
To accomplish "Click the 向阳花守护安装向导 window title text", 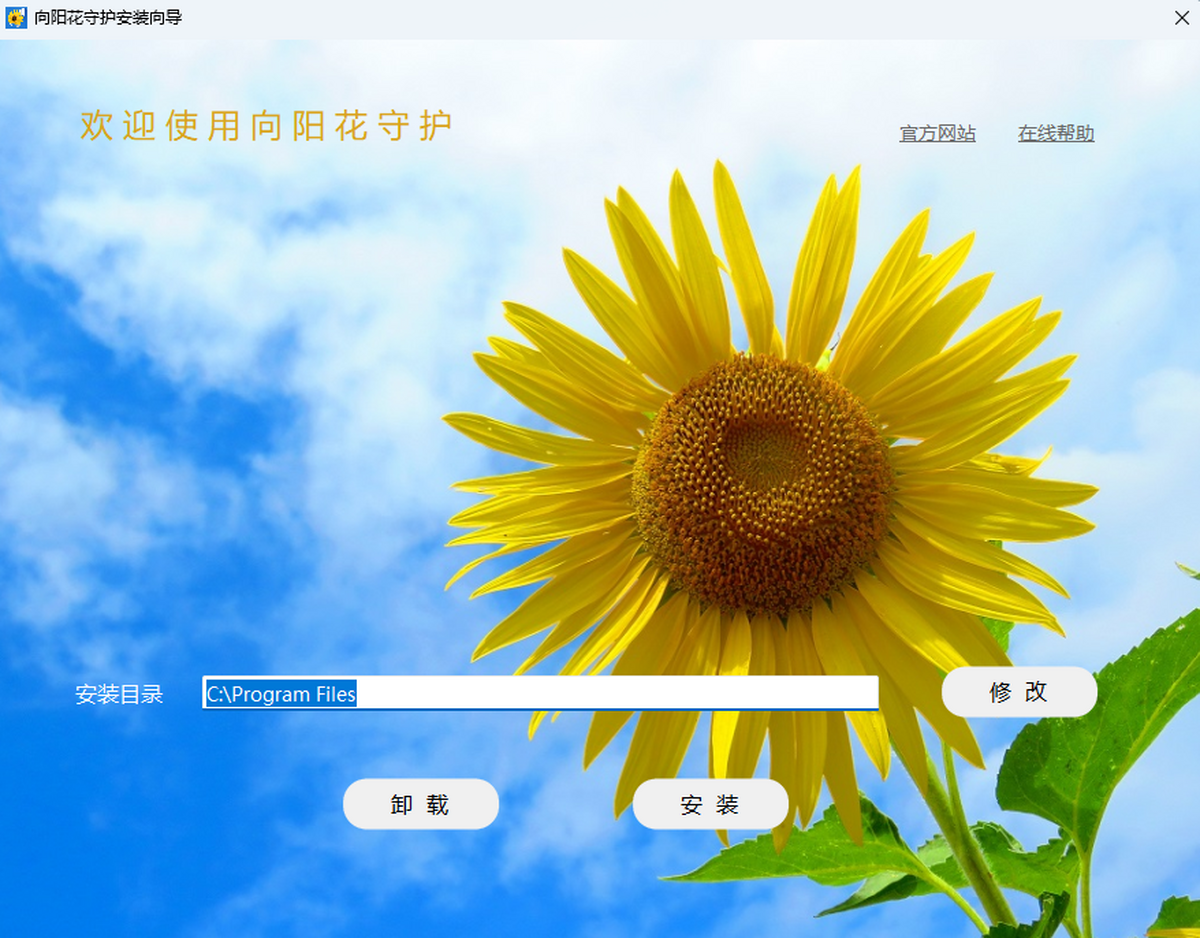I will click(x=108, y=18).
